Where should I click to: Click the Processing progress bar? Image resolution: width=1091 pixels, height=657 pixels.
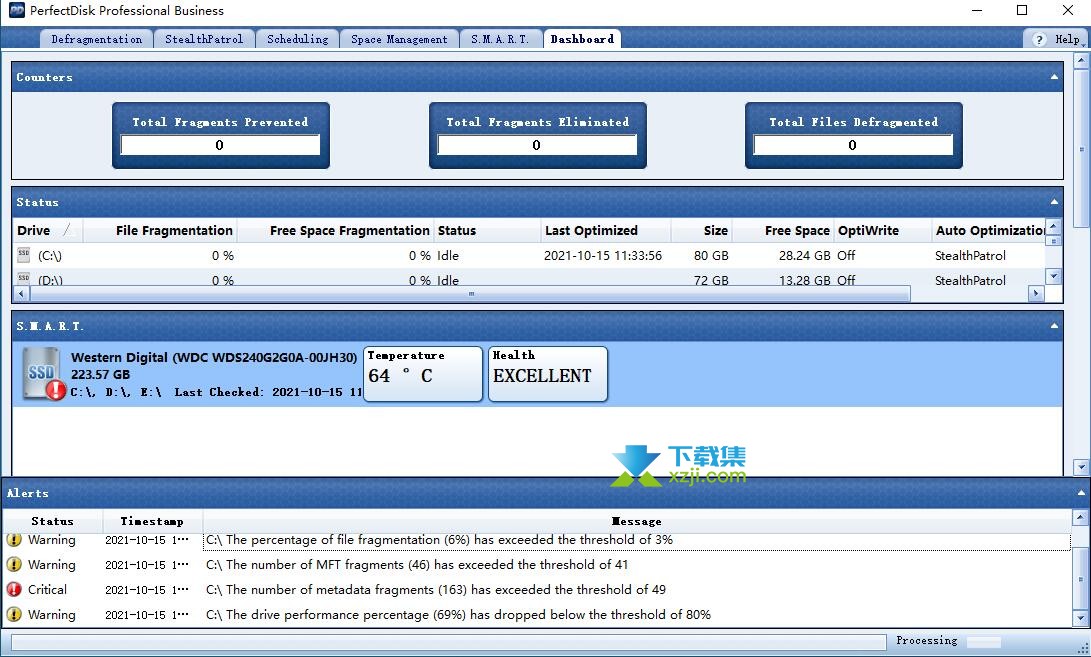[449, 642]
